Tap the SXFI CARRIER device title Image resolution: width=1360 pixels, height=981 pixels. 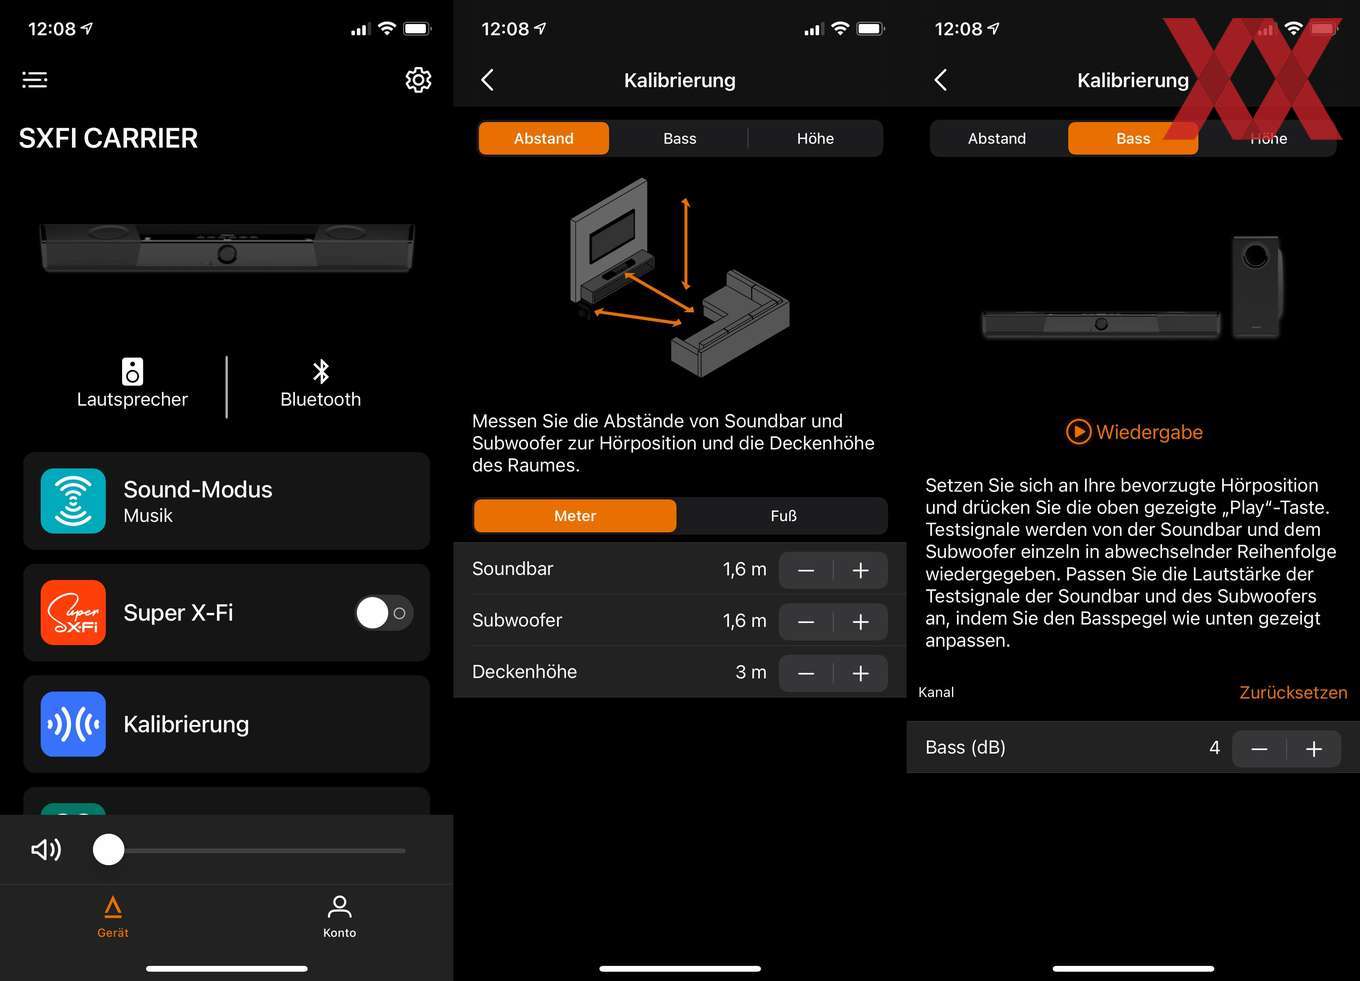[x=108, y=138]
